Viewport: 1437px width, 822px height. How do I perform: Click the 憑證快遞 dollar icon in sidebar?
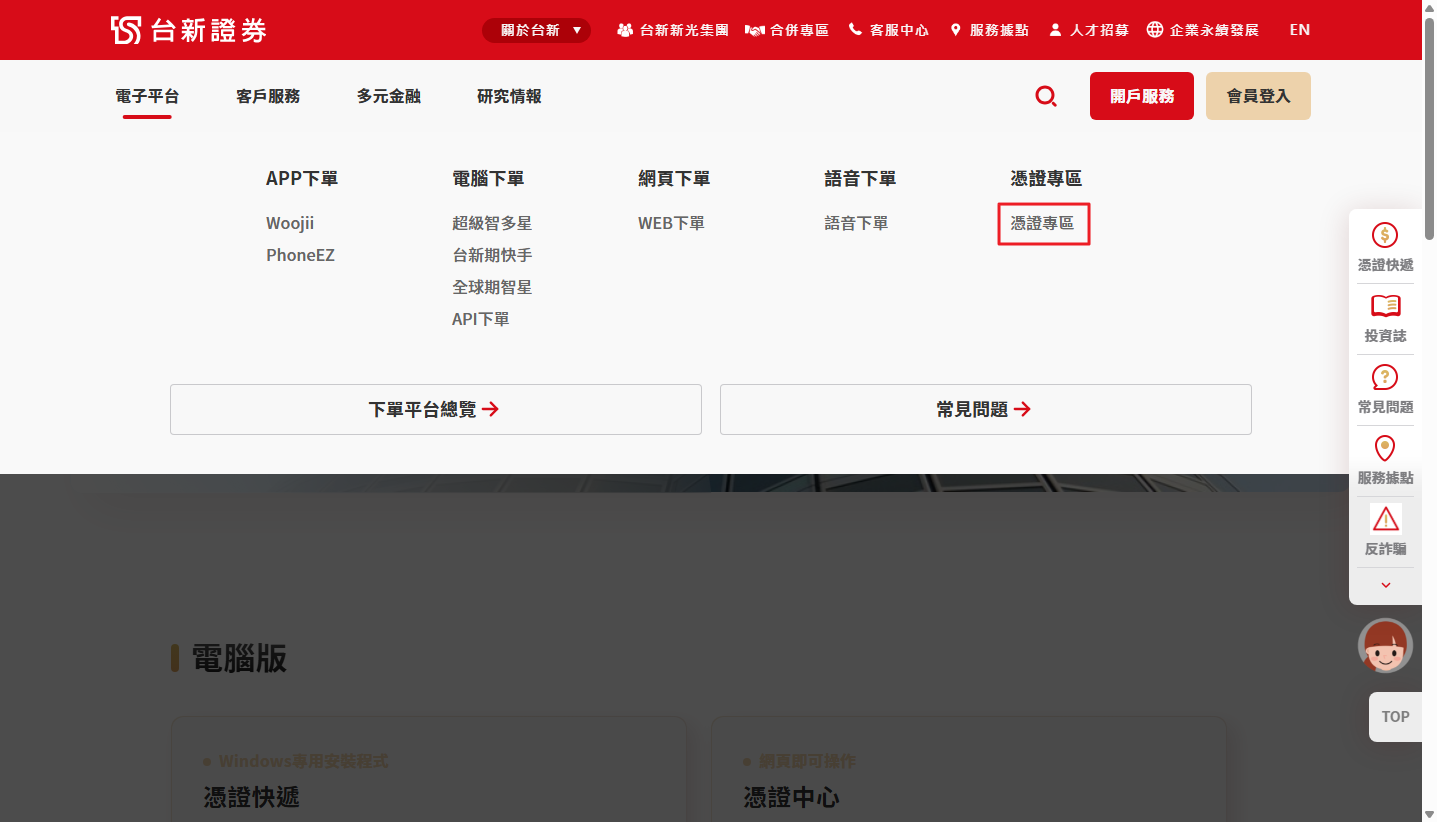(x=1385, y=236)
